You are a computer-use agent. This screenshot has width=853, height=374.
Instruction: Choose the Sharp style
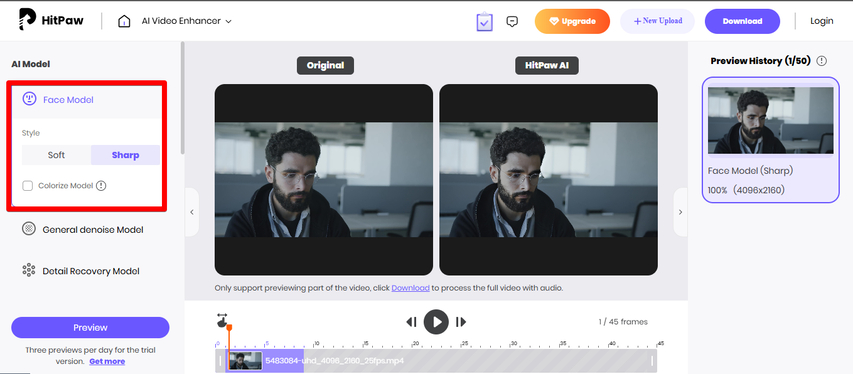[125, 155]
